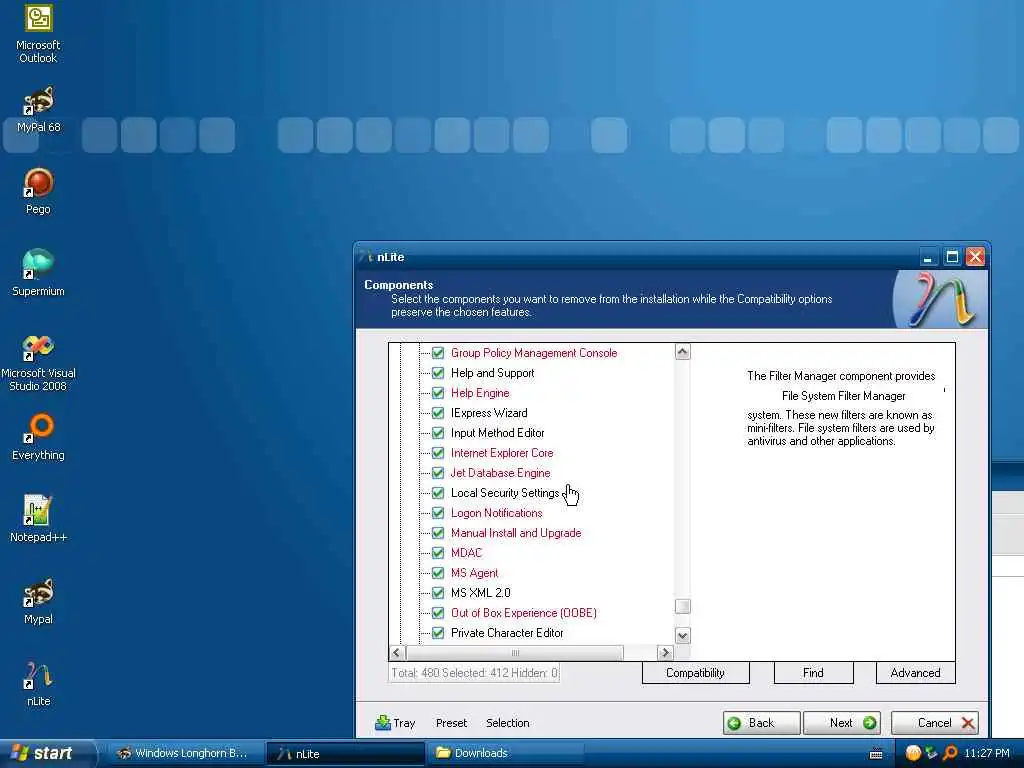The width and height of the screenshot is (1024, 768).
Task: Click the magnifier icon in system tray
Action: [x=950, y=753]
